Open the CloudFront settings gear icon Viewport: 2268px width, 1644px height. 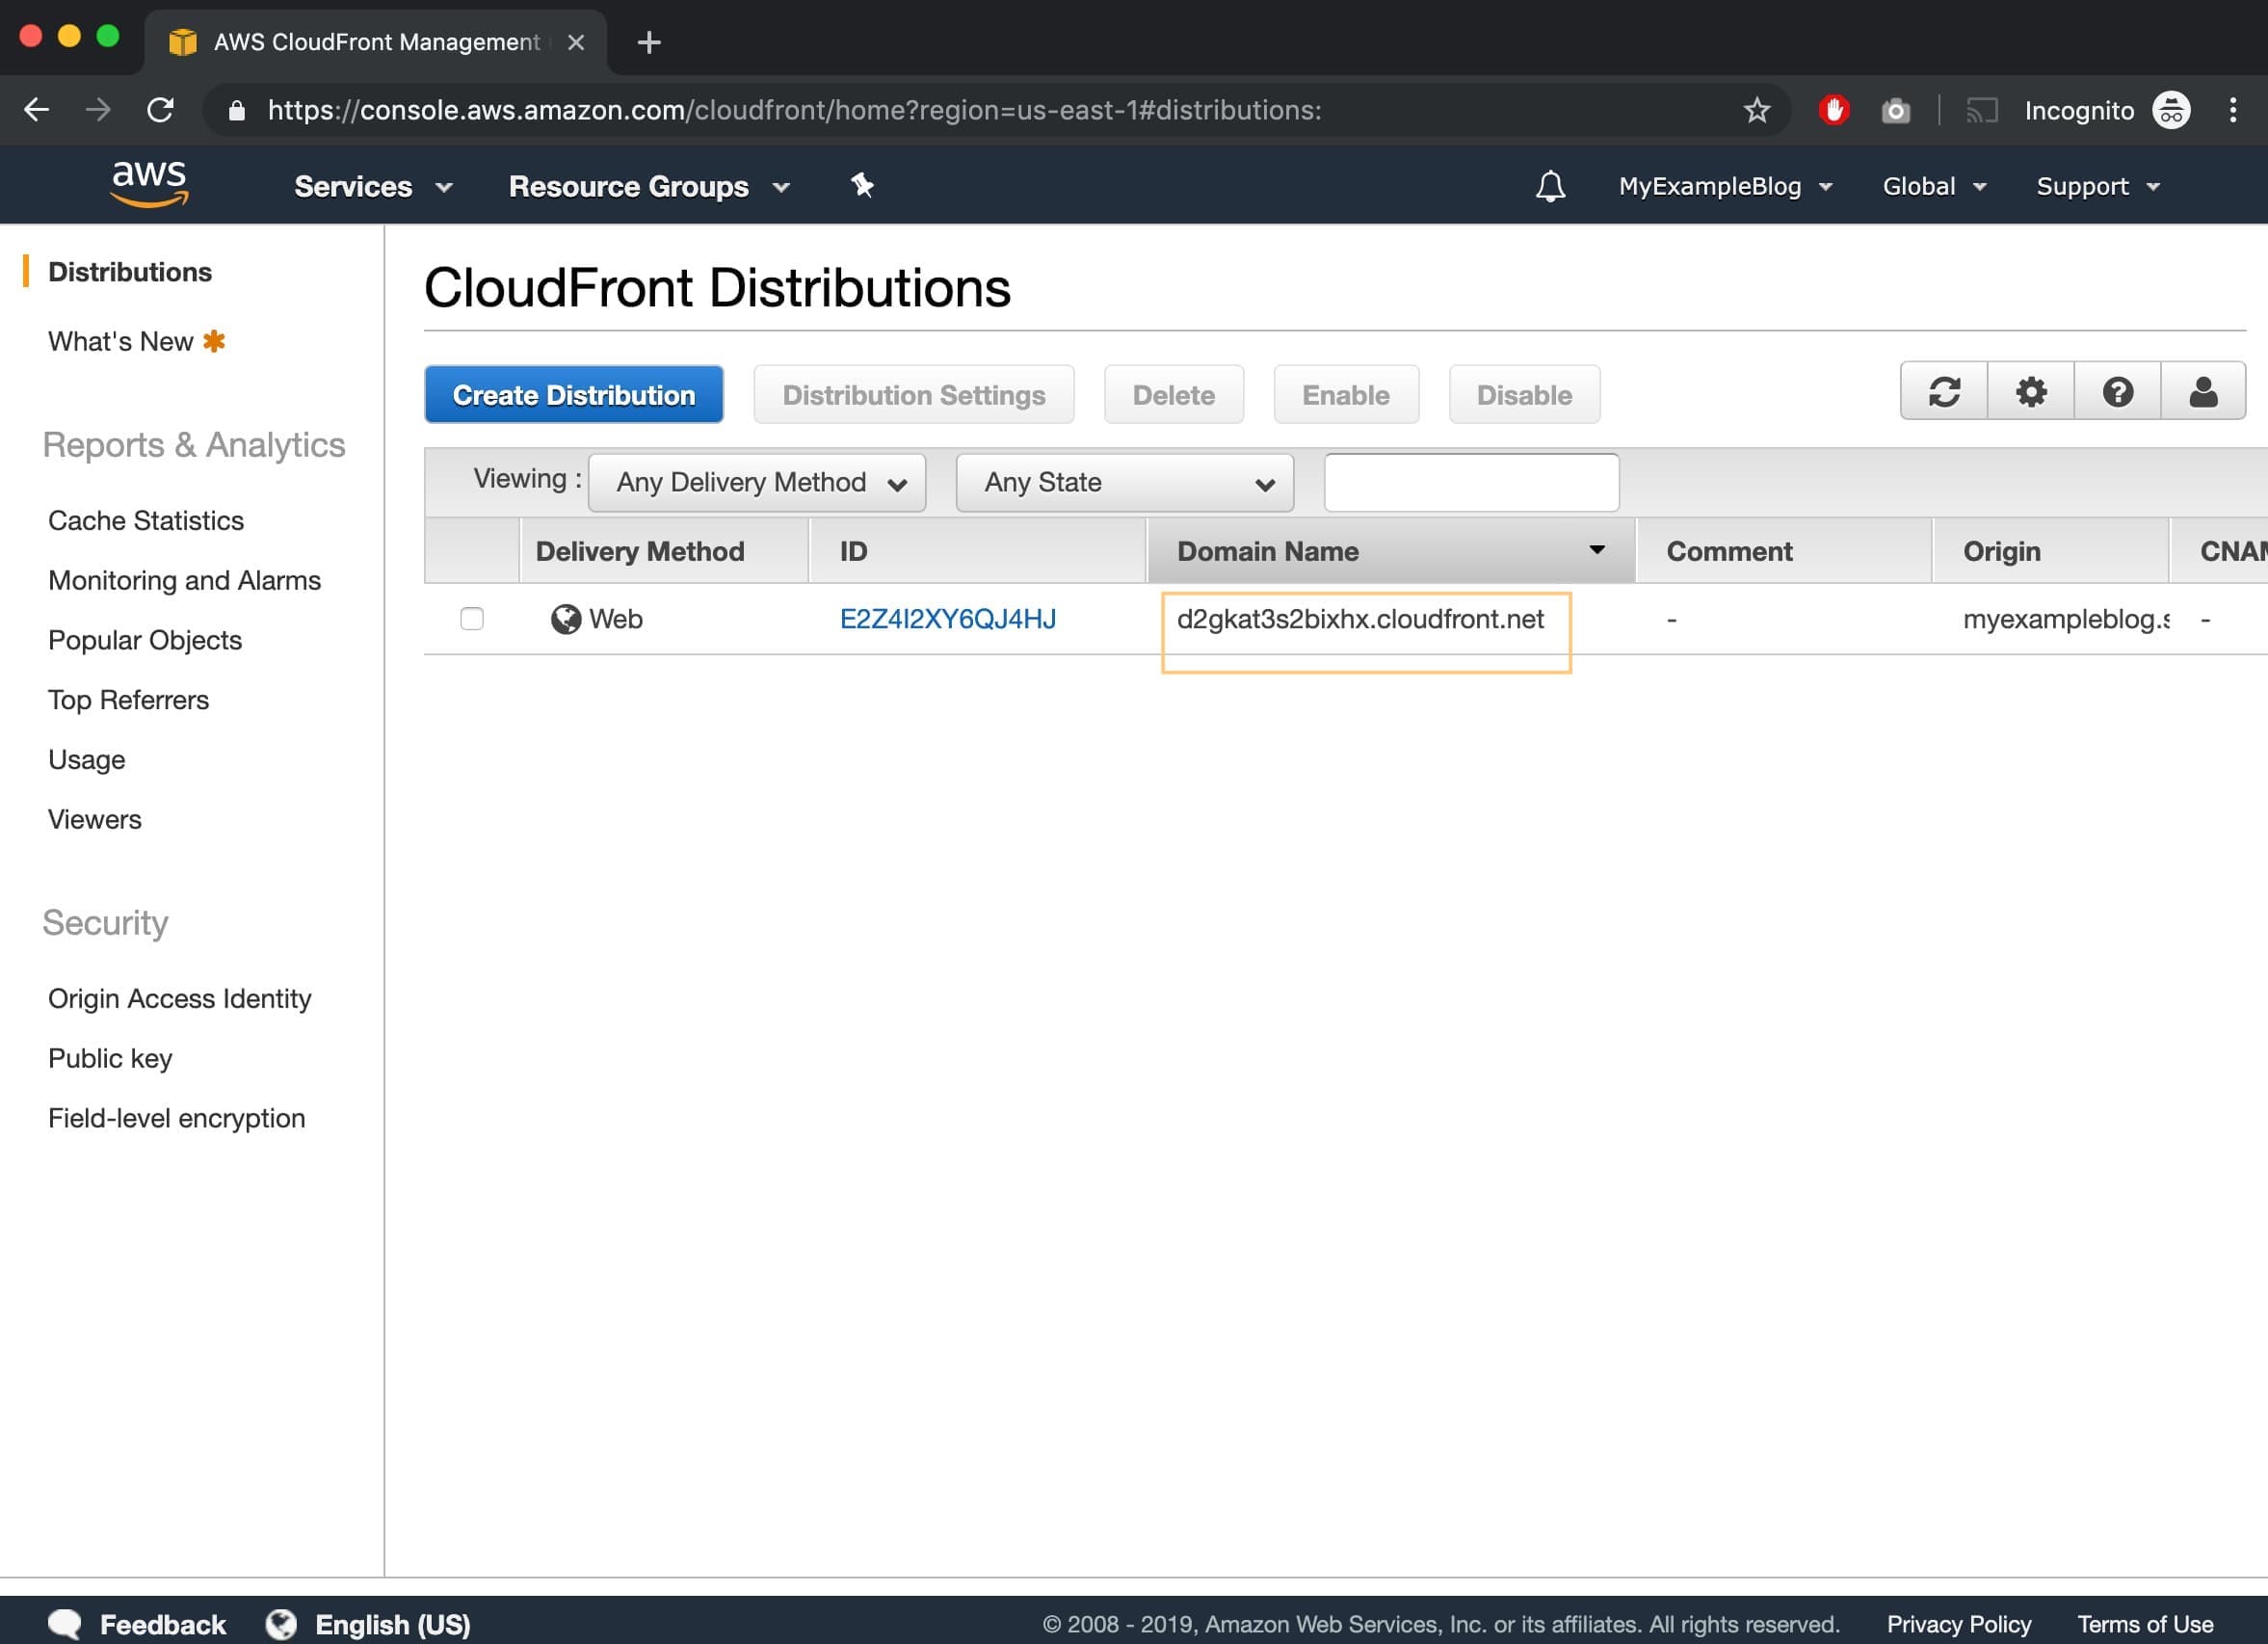point(2030,393)
